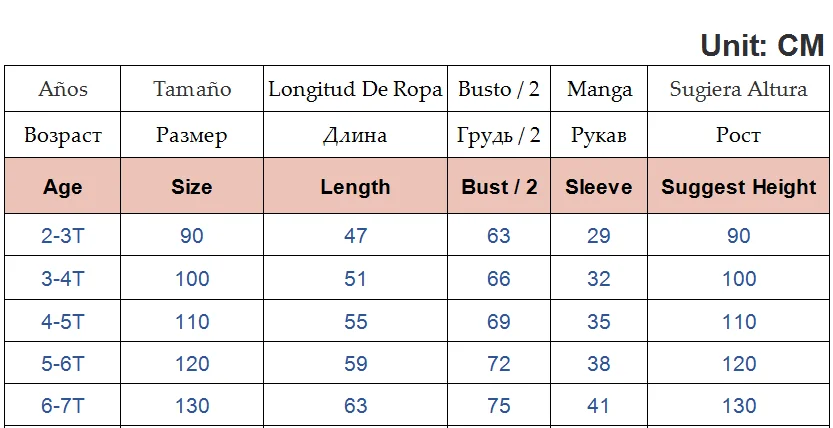Image resolution: width=833 pixels, height=428 pixels.
Task: Click the "Sugiera Altura" header cell
Action: point(739,89)
